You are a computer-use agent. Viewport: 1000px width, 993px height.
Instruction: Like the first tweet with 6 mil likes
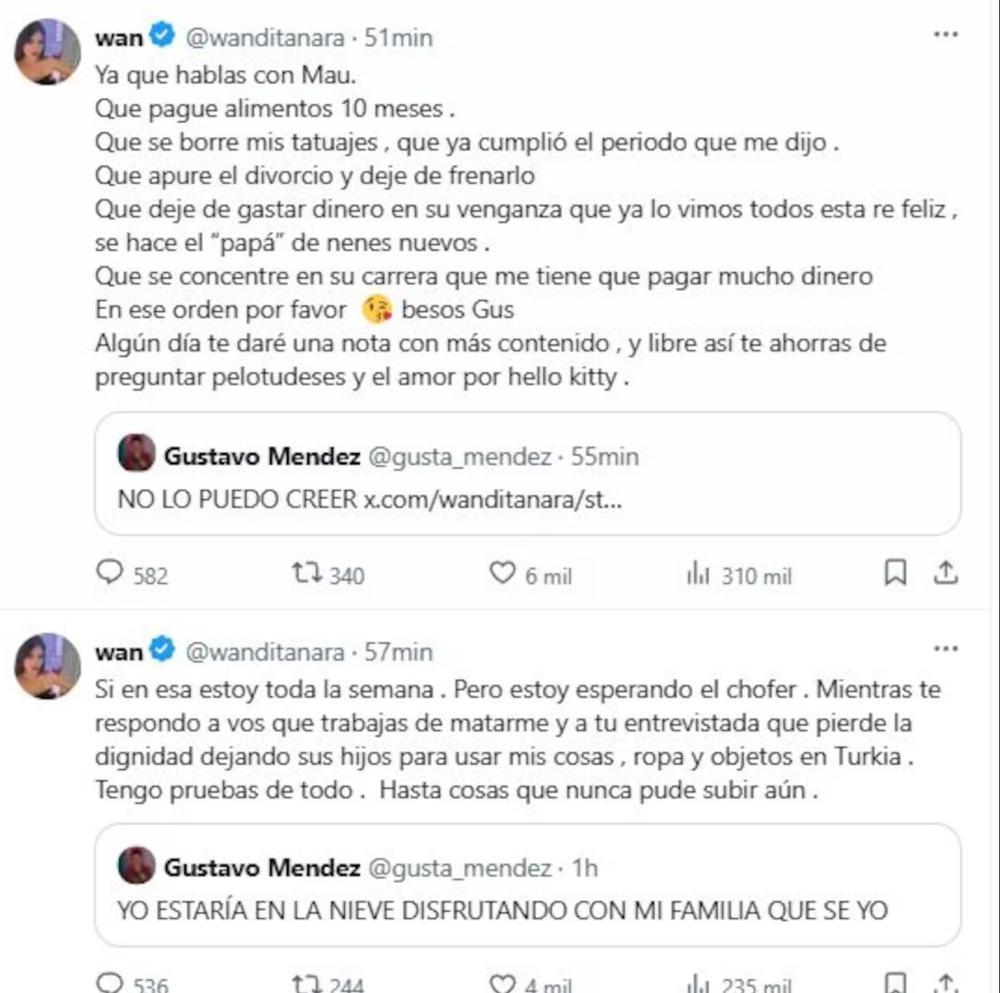(501, 573)
